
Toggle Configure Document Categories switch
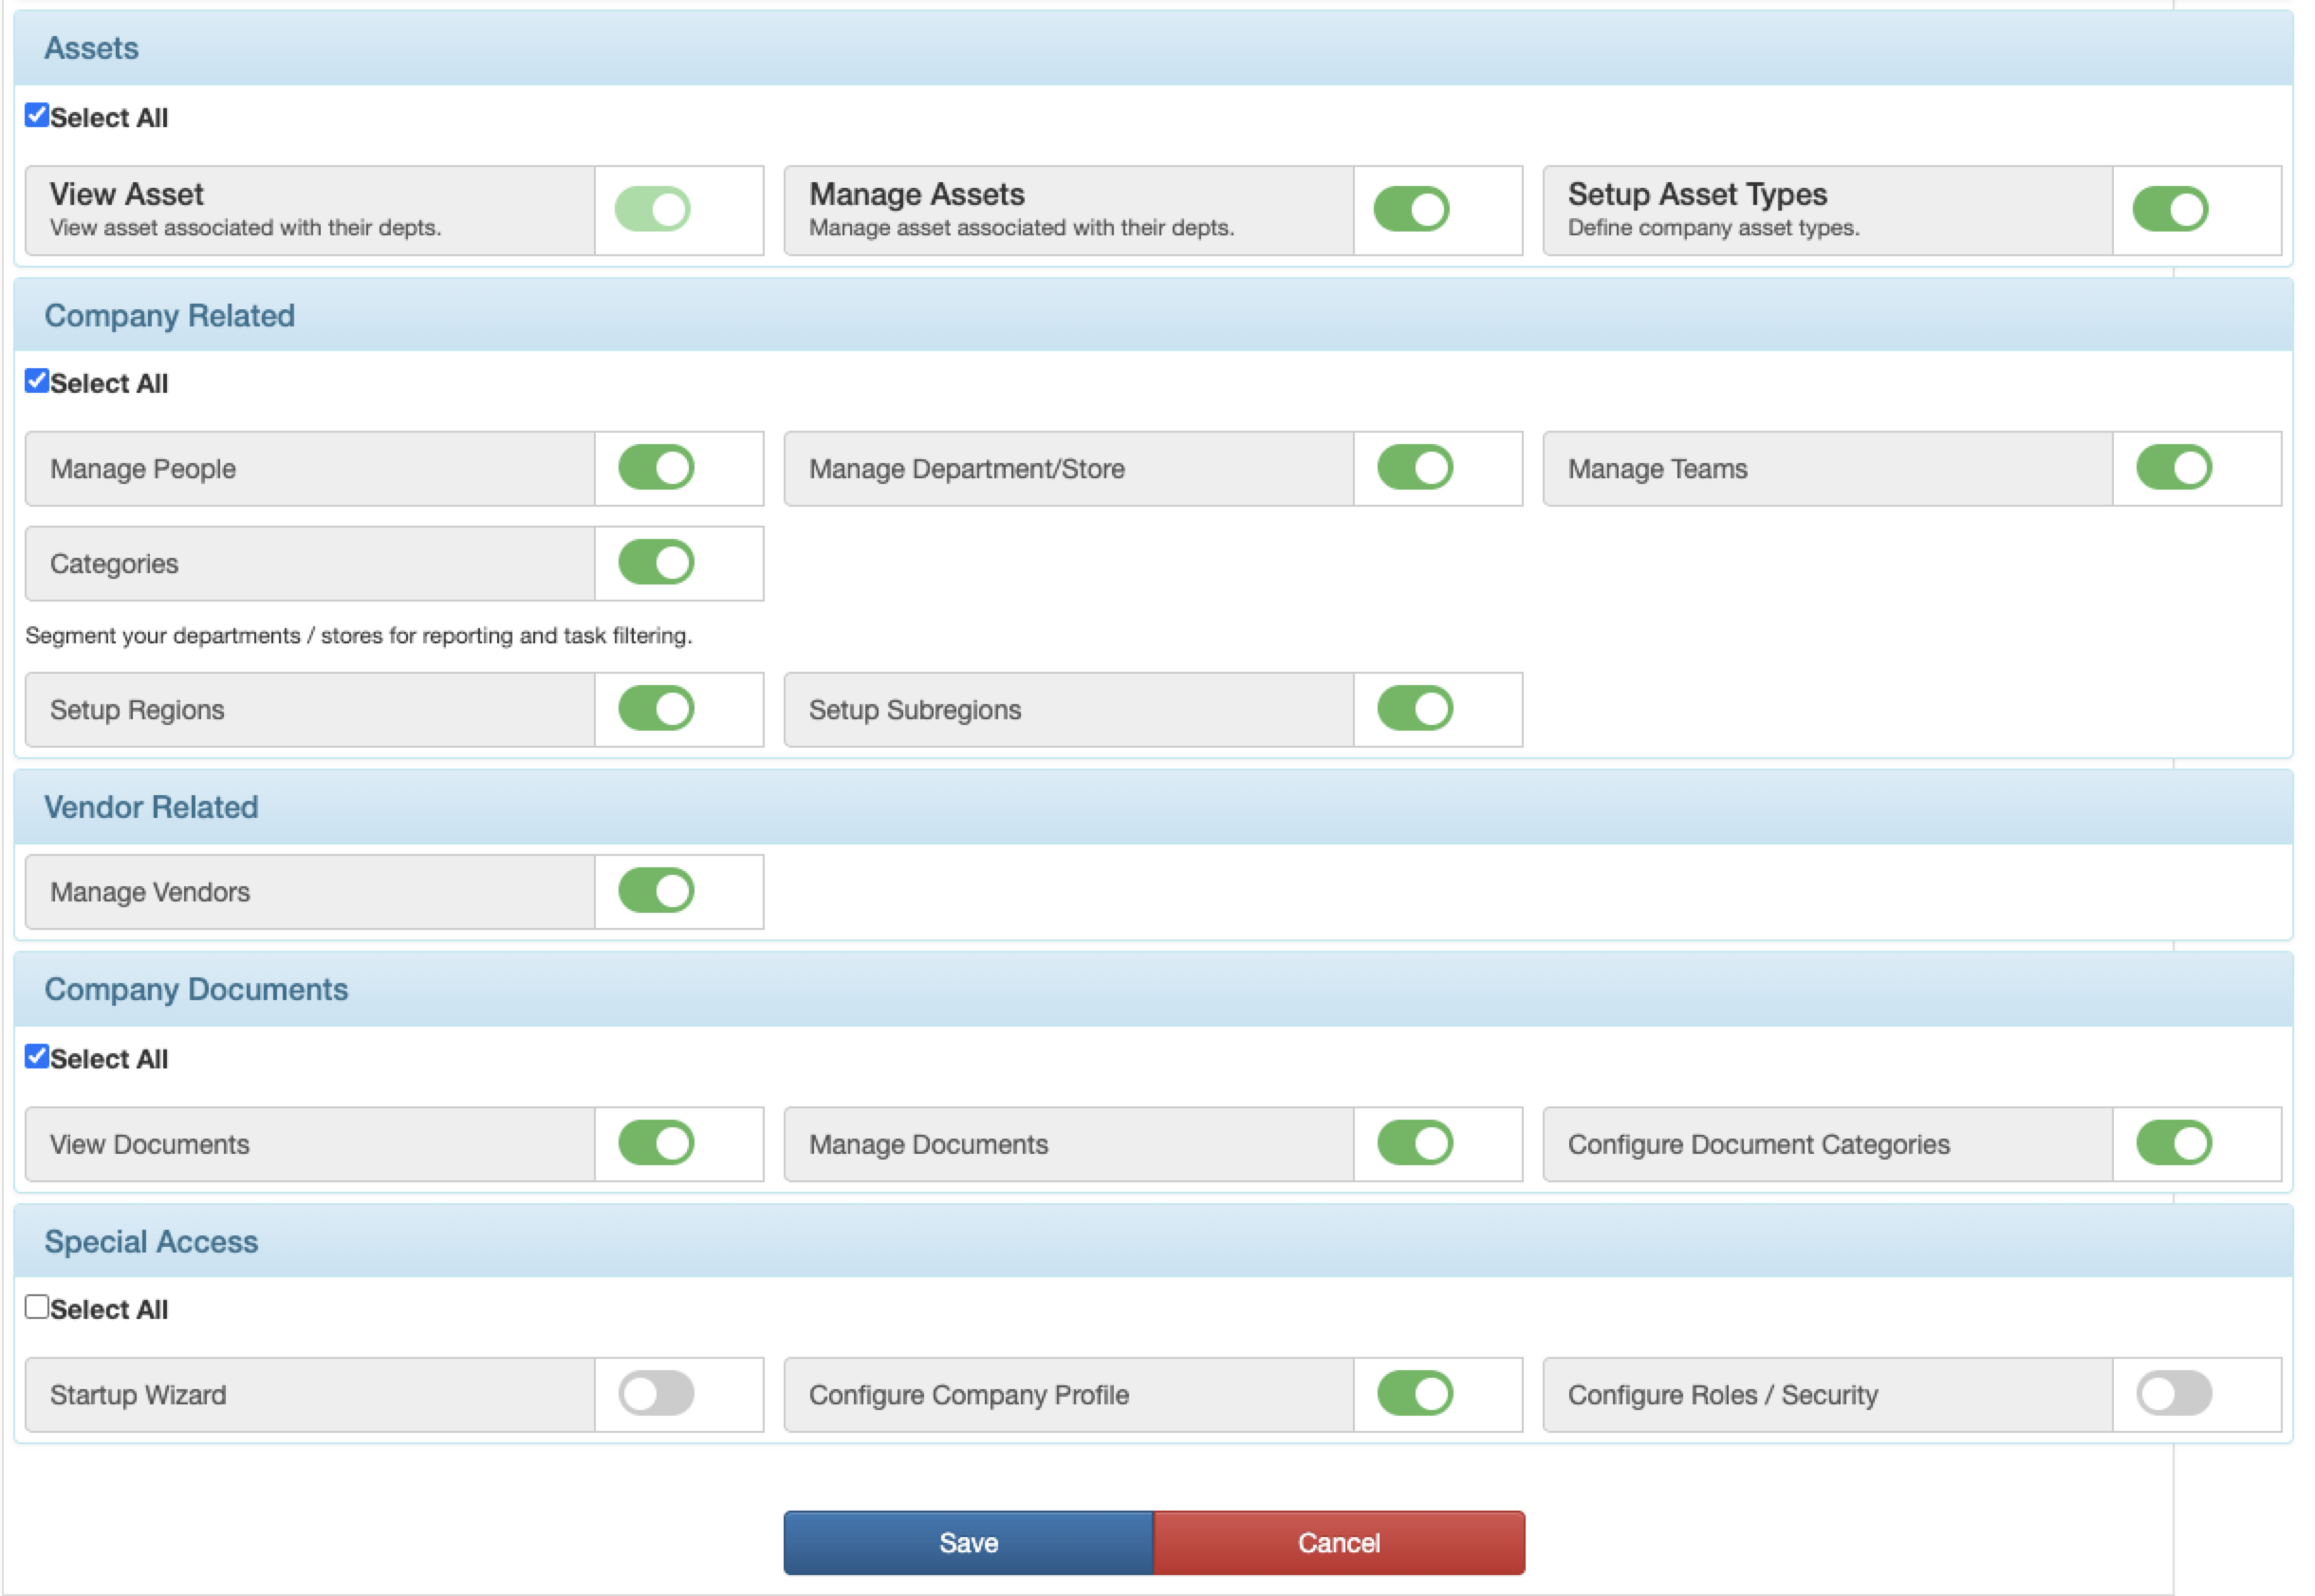[2174, 1143]
